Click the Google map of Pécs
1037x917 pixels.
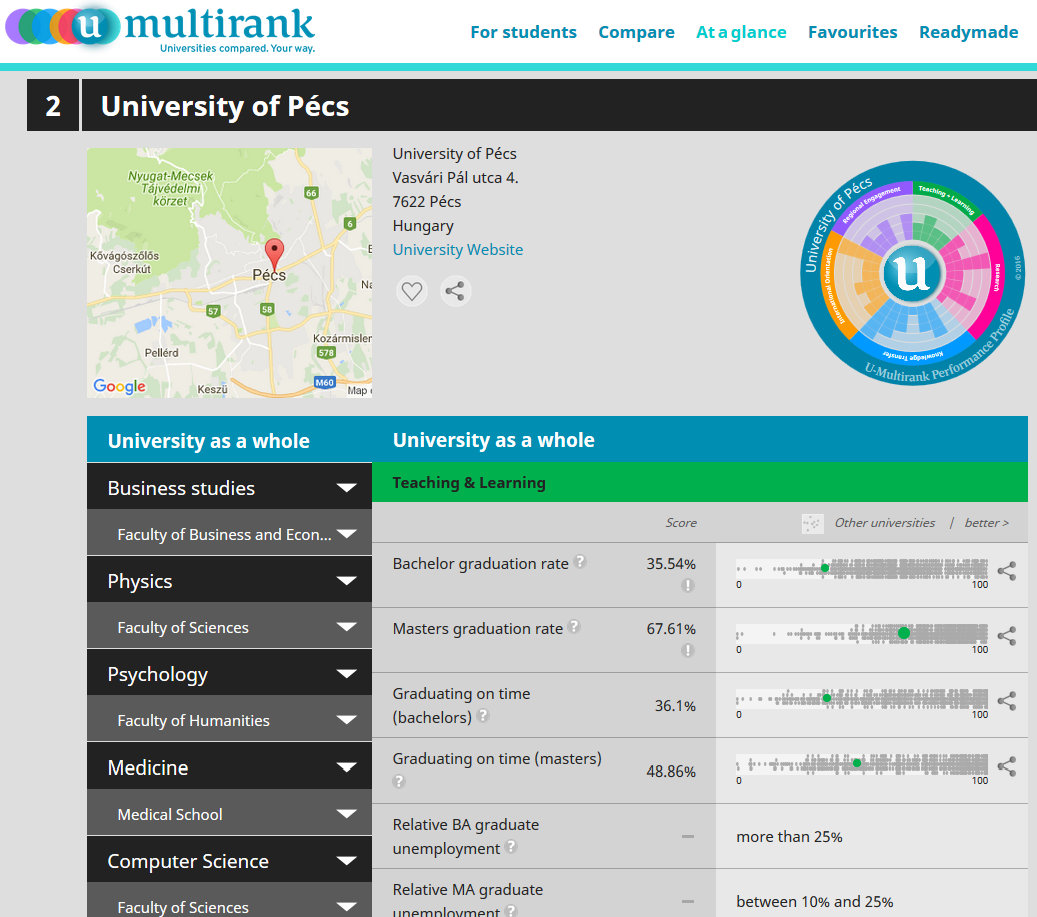point(229,273)
